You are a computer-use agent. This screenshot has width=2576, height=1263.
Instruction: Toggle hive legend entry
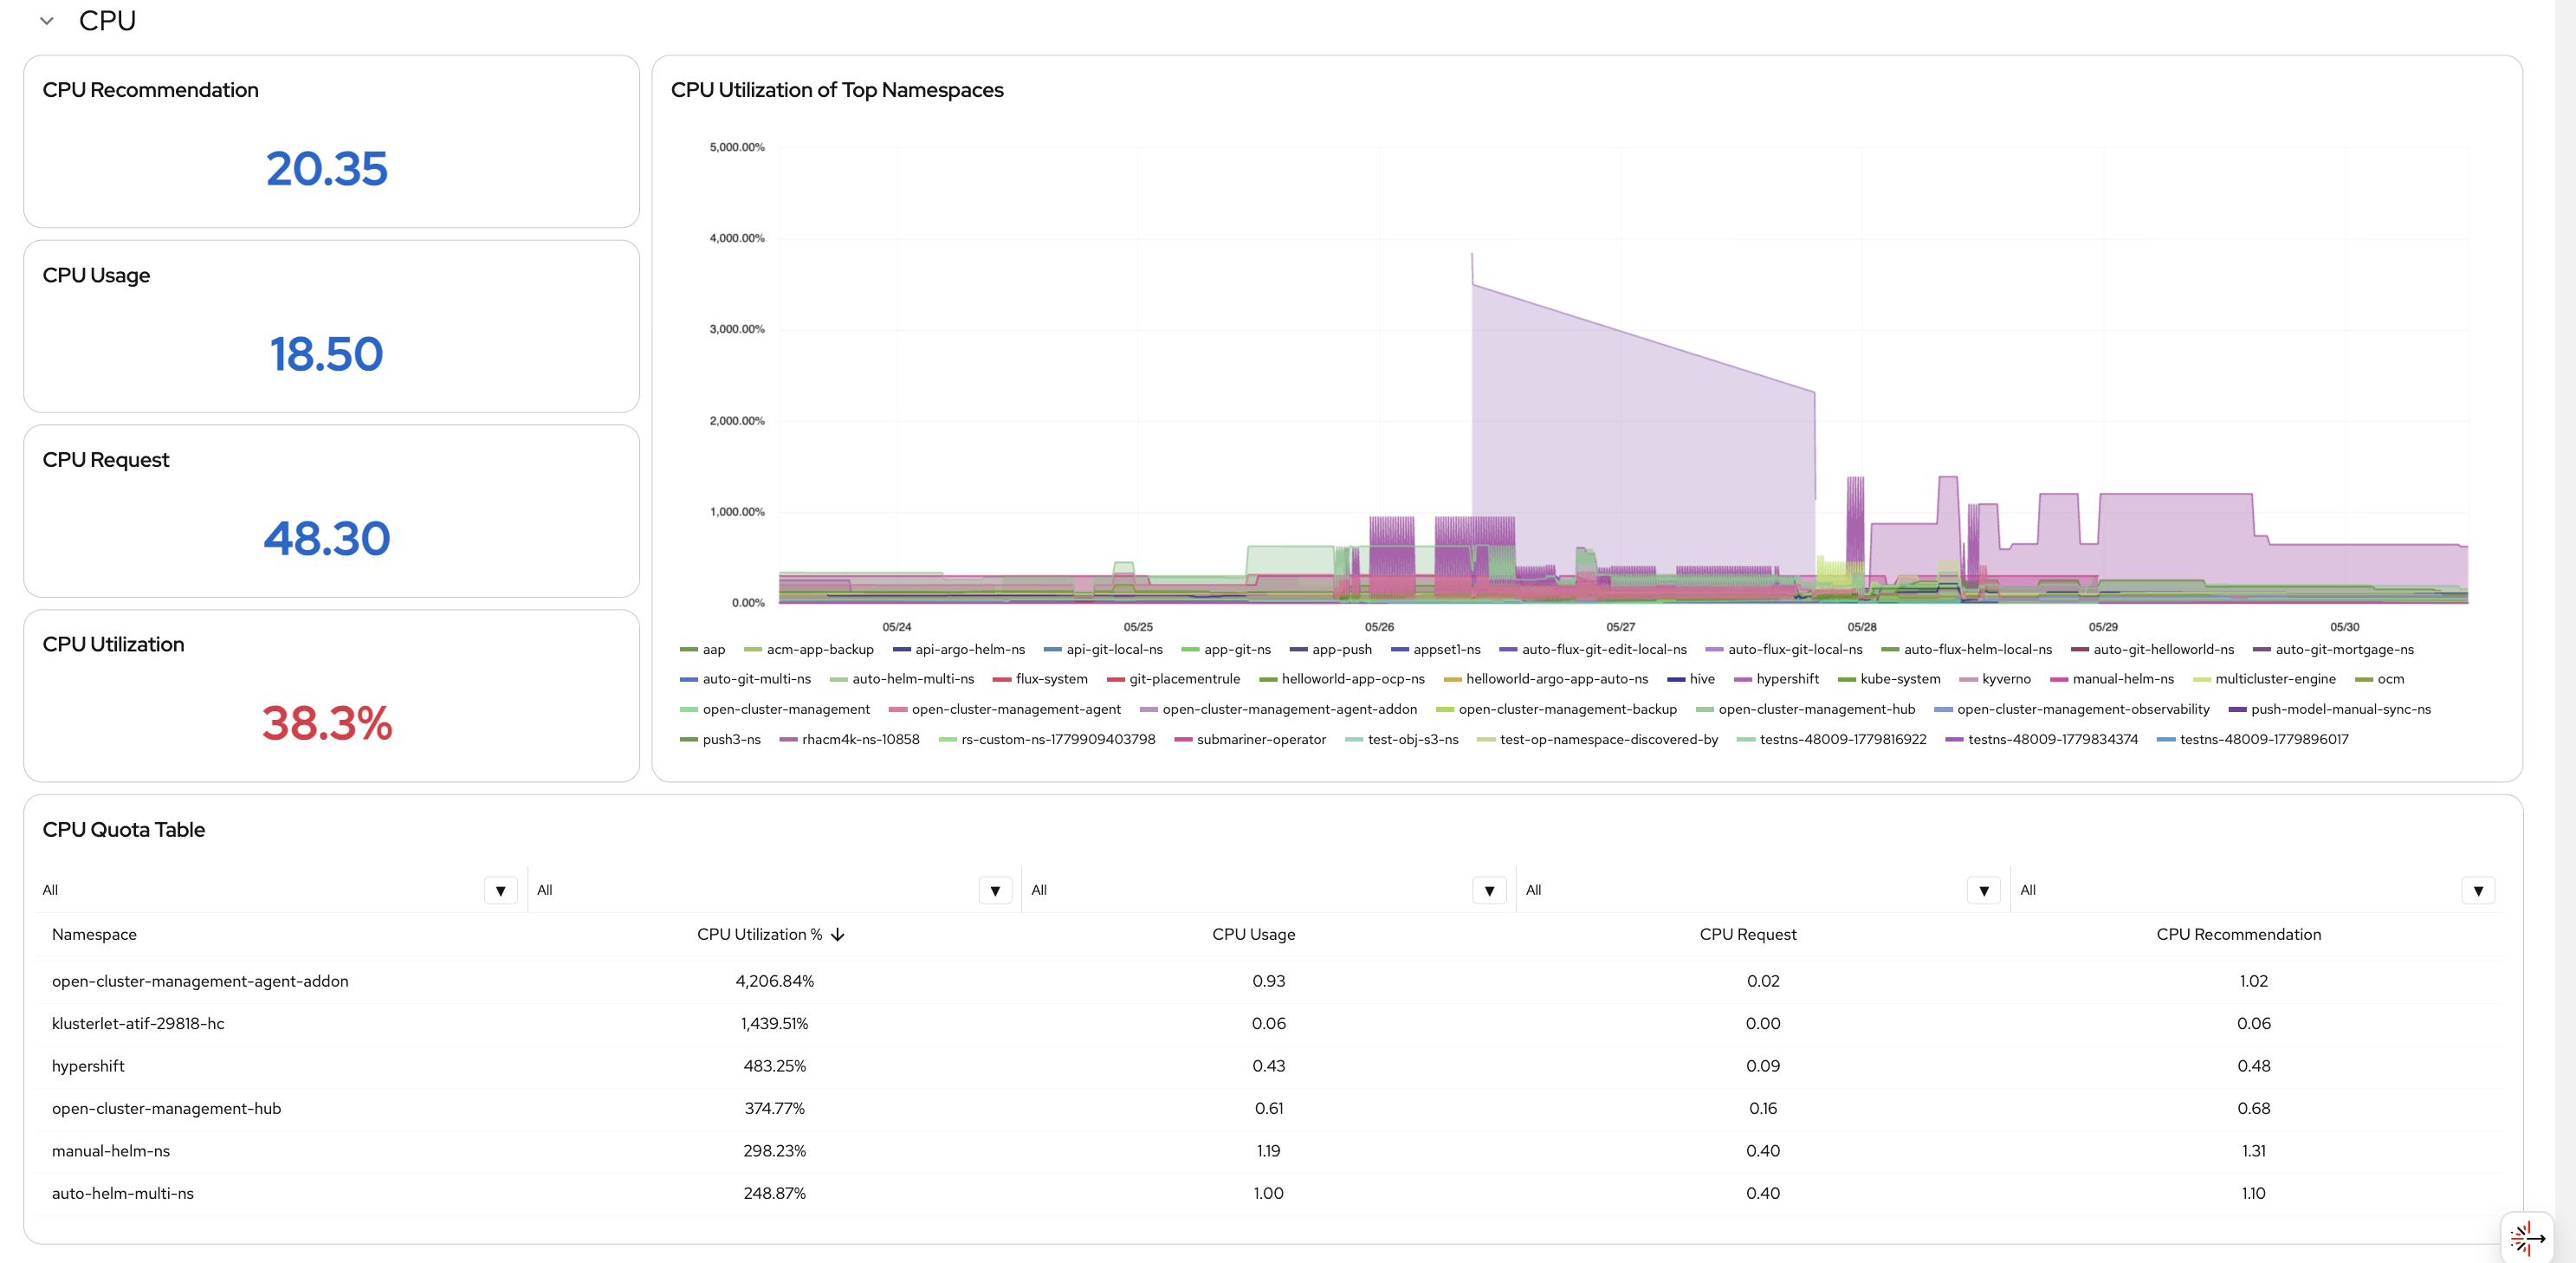1691,679
